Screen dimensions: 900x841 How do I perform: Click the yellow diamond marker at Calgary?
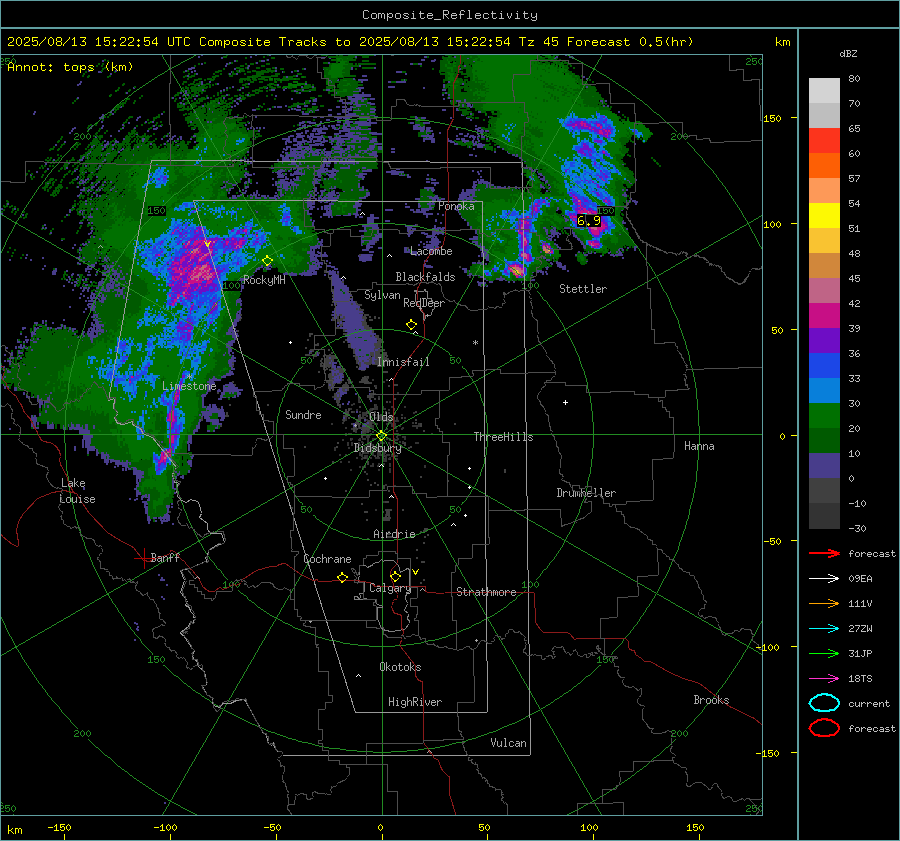pos(395,576)
